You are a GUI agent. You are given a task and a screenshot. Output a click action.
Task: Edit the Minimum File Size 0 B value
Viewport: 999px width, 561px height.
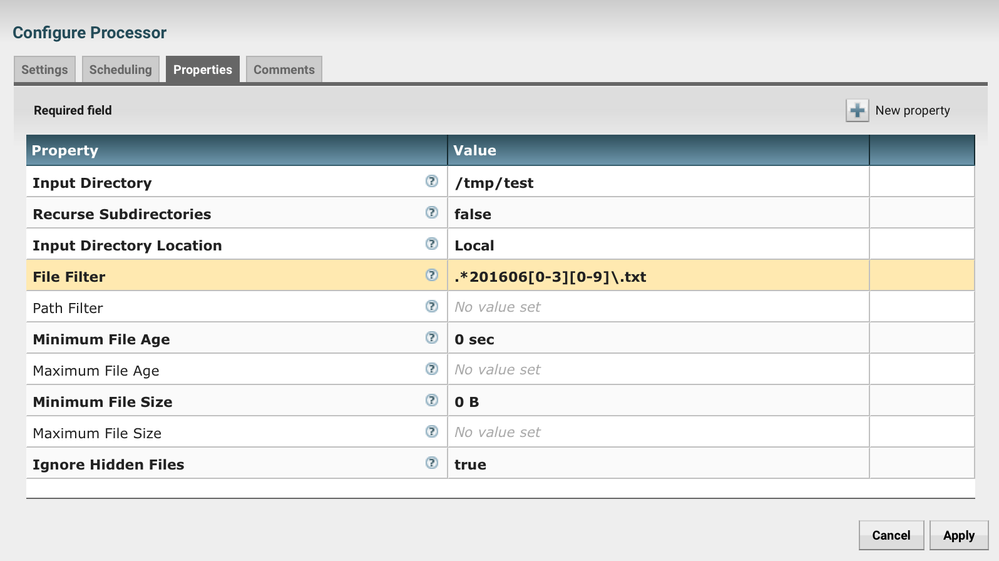(658, 401)
